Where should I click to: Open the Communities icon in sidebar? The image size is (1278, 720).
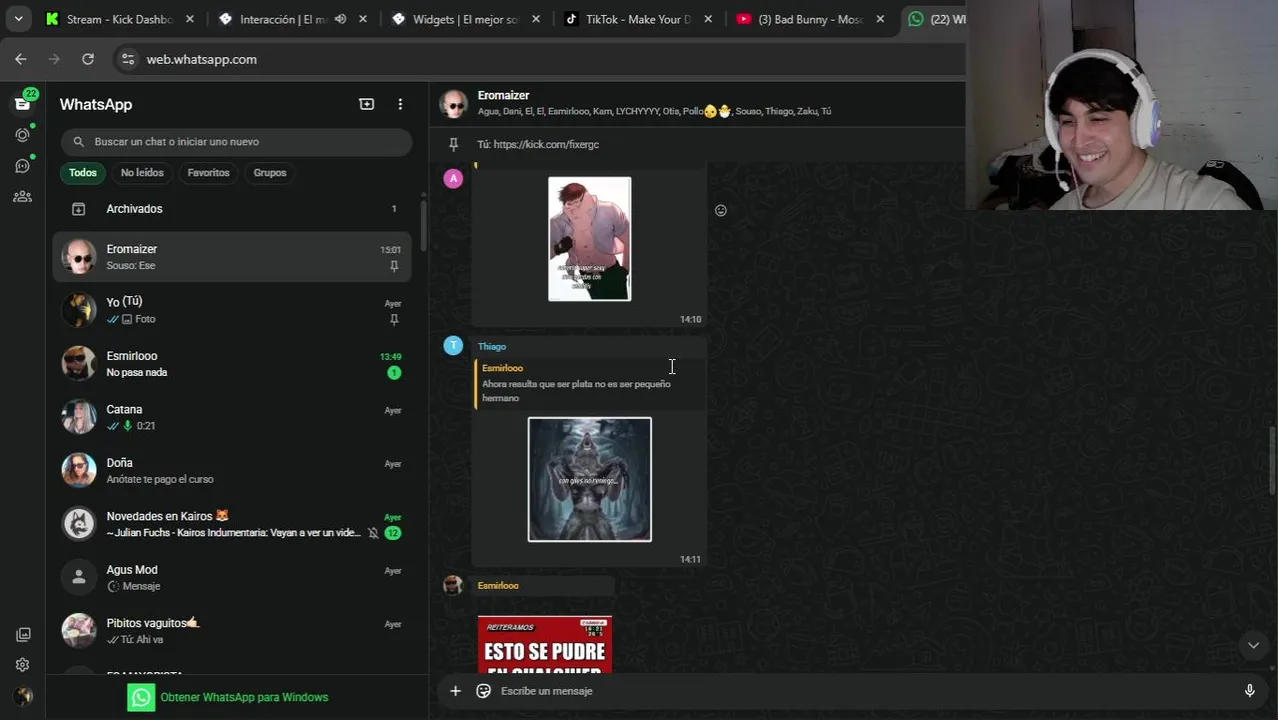22,196
